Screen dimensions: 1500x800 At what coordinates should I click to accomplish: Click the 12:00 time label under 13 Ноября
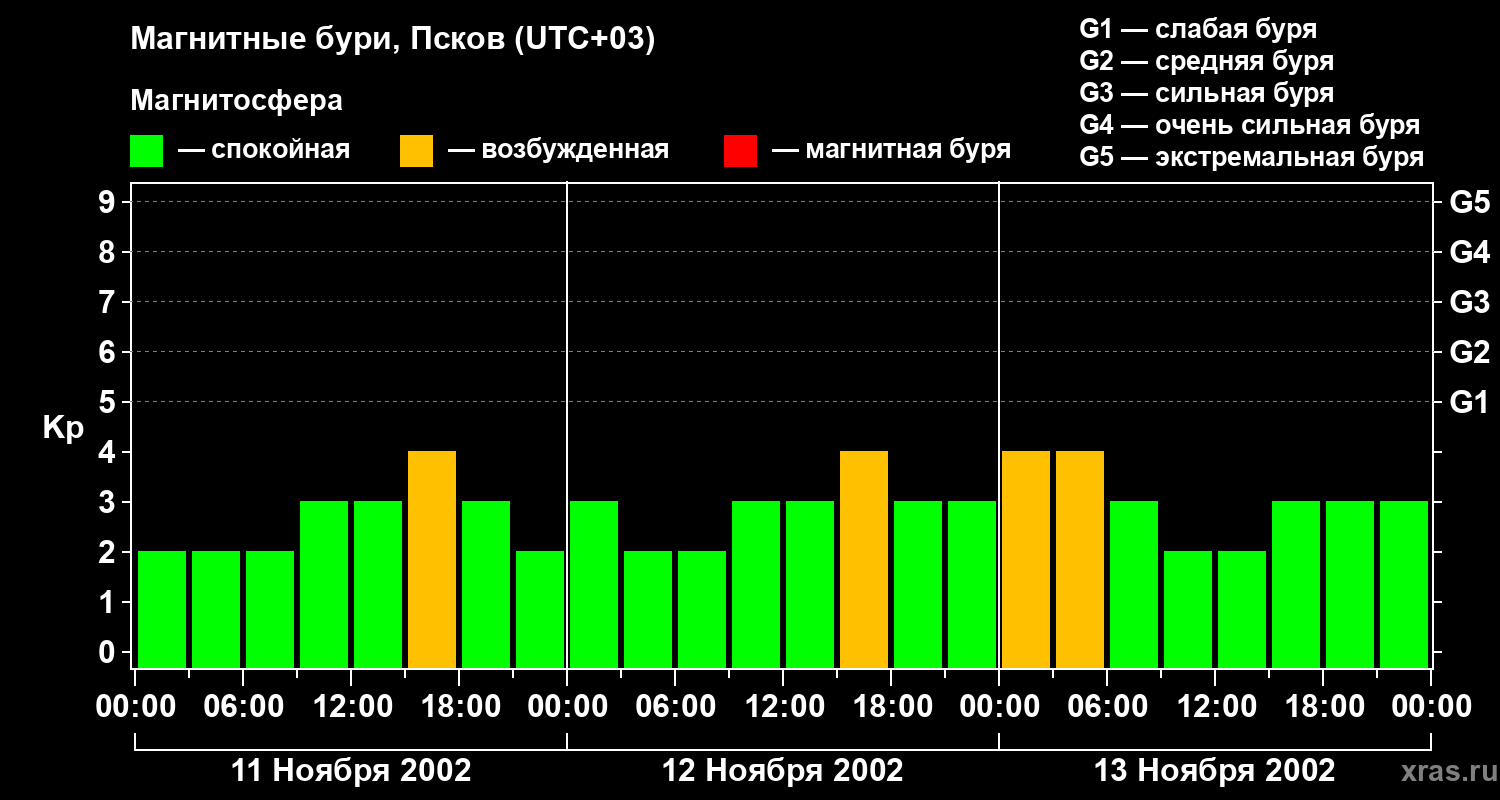click(x=1215, y=707)
